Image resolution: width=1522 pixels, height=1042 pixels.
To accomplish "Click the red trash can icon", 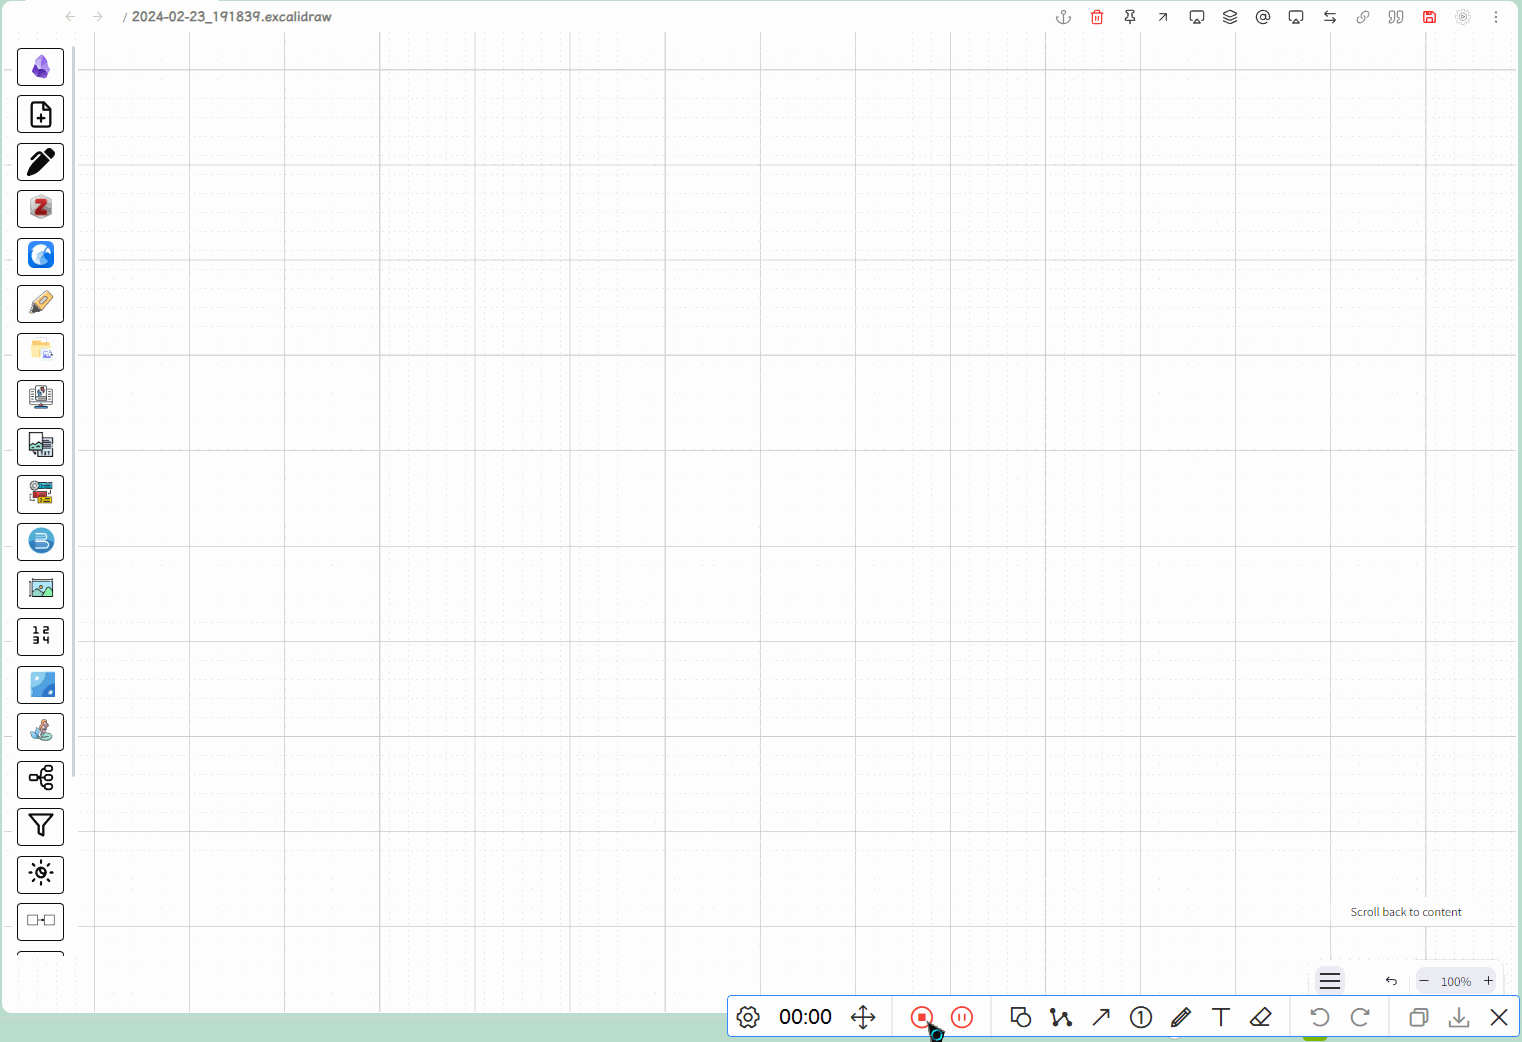I will (x=1097, y=17).
